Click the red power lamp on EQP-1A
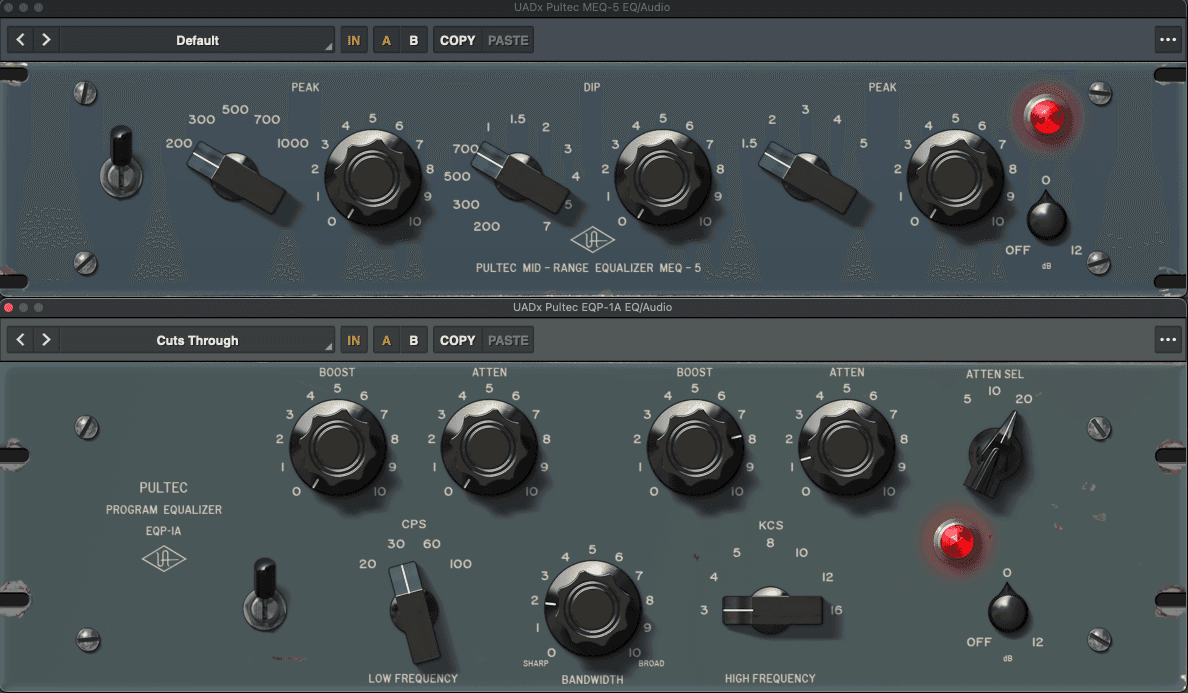The width and height of the screenshot is (1188, 693). (955, 542)
